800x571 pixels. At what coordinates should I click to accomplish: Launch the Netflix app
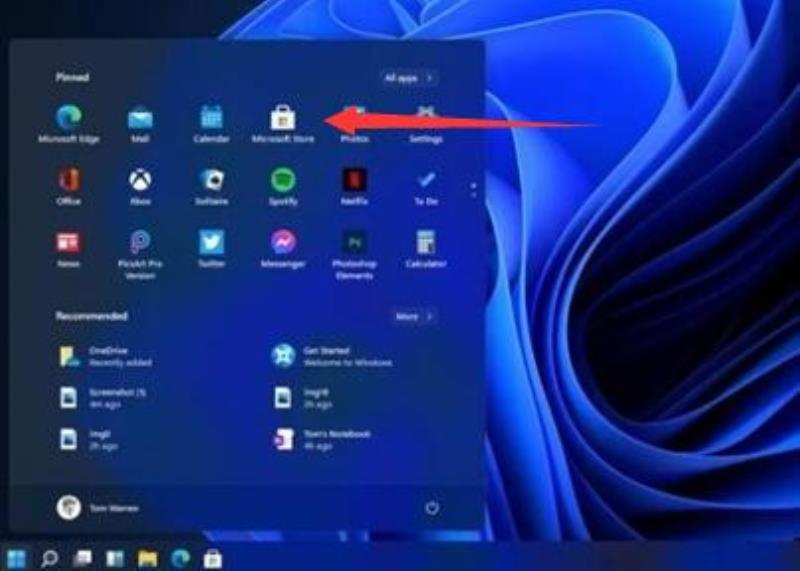point(354,187)
